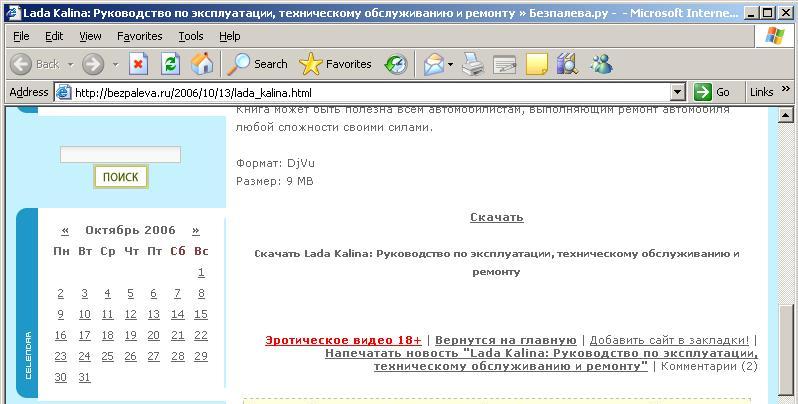The width and height of the screenshot is (798, 404).
Task: Expand the Back button history arrow
Action: click(x=70, y=64)
